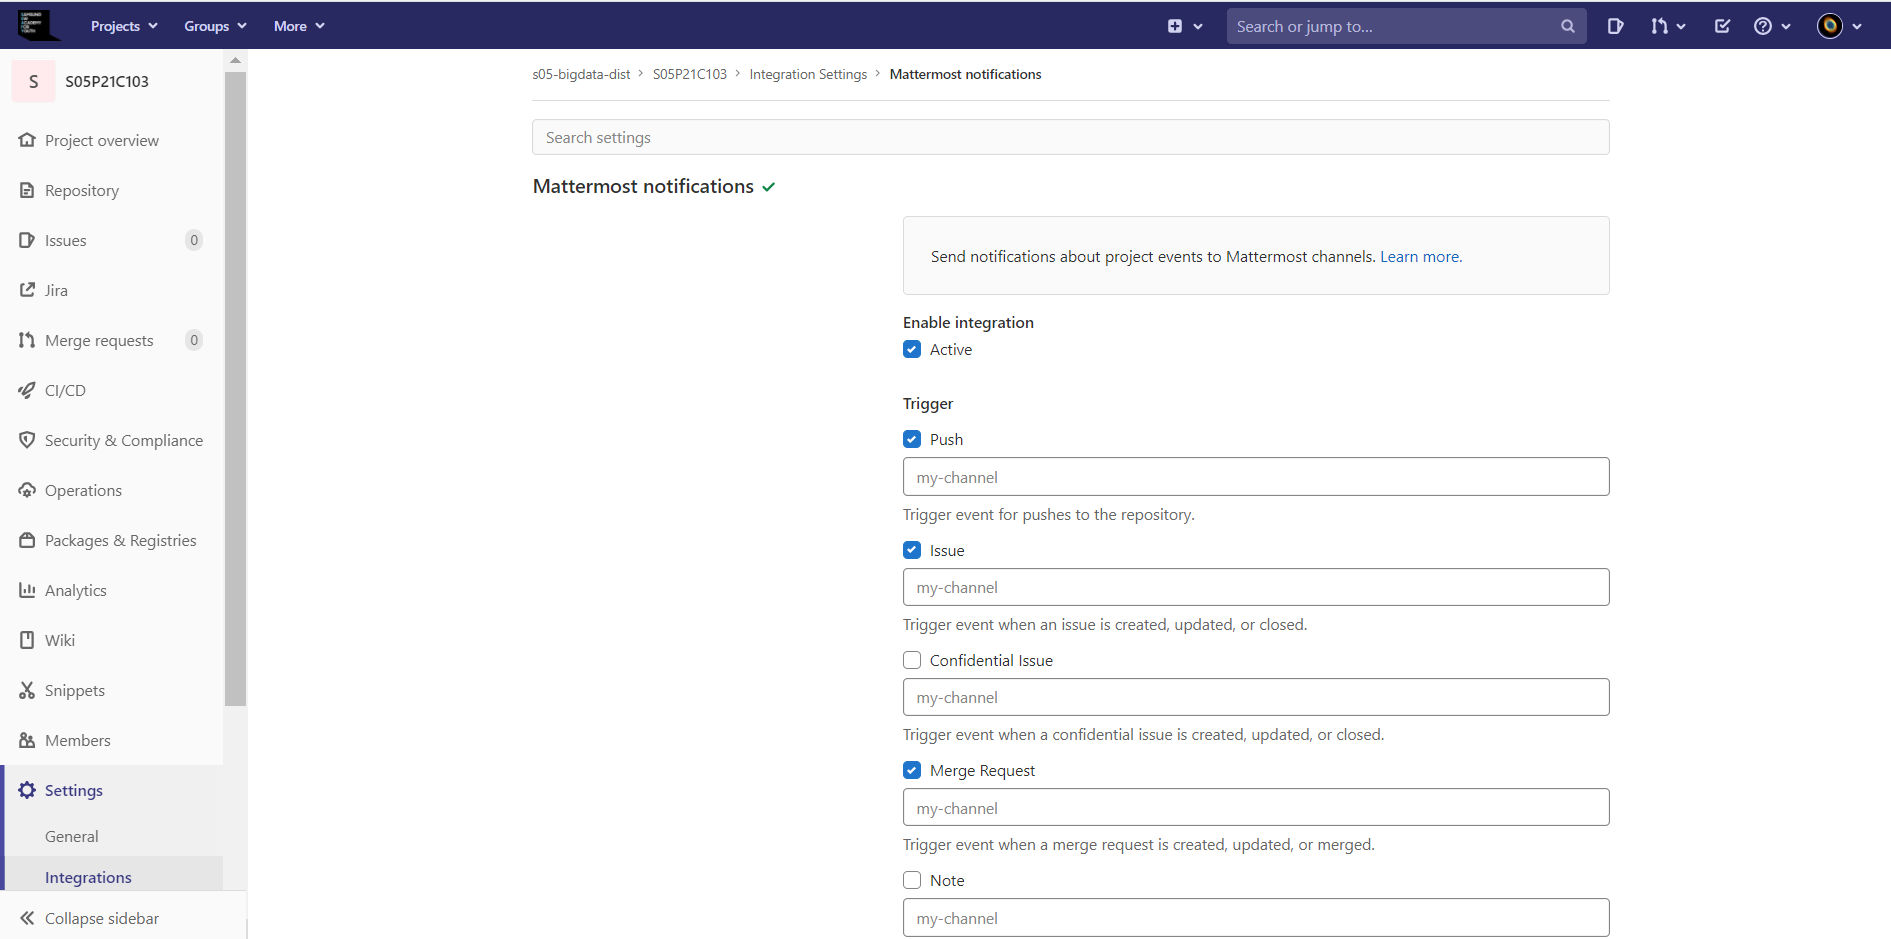
Task: Toggle the Push trigger checkbox
Action: click(x=912, y=439)
